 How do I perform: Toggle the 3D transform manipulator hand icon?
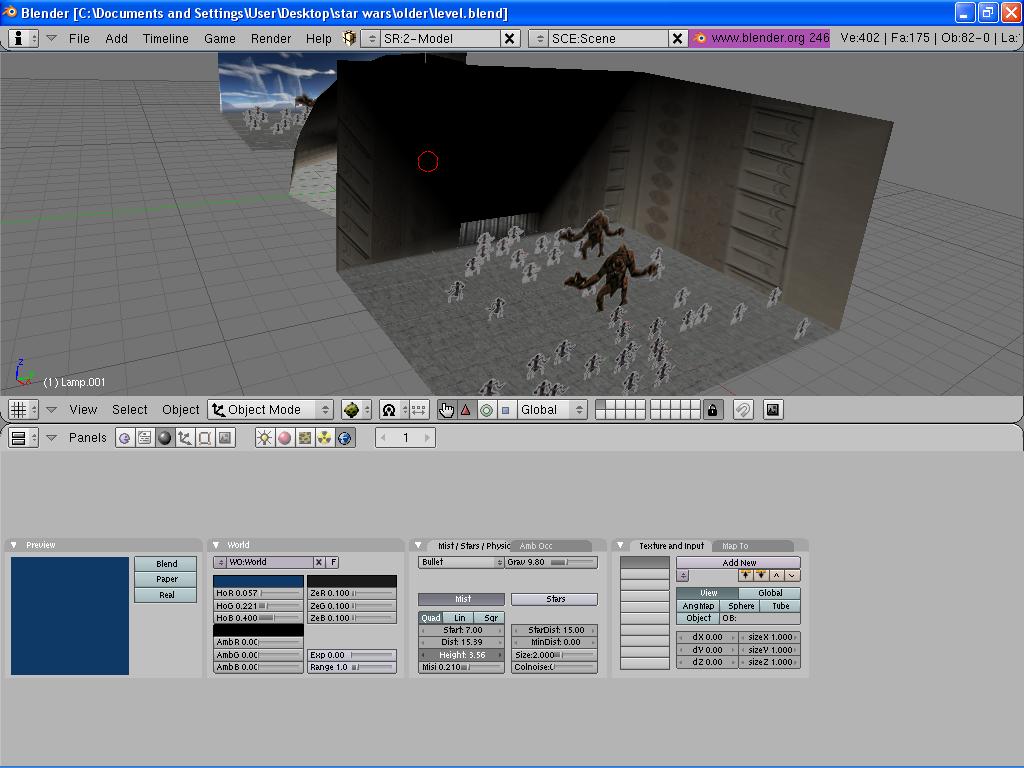pos(446,410)
